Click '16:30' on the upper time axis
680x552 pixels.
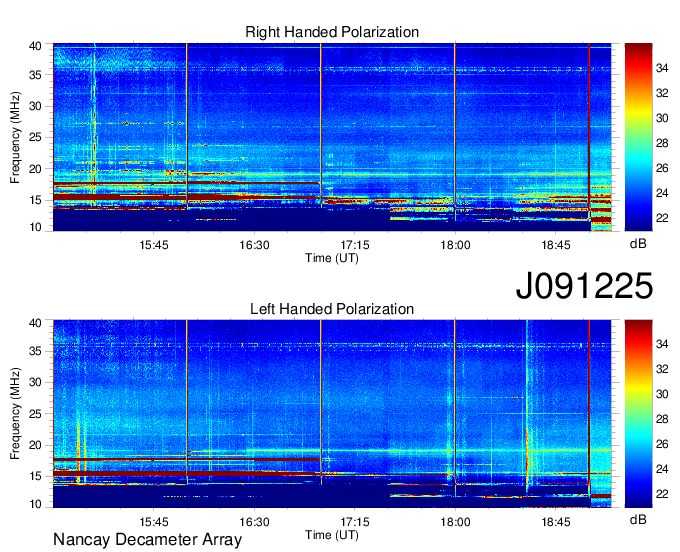coord(254,245)
